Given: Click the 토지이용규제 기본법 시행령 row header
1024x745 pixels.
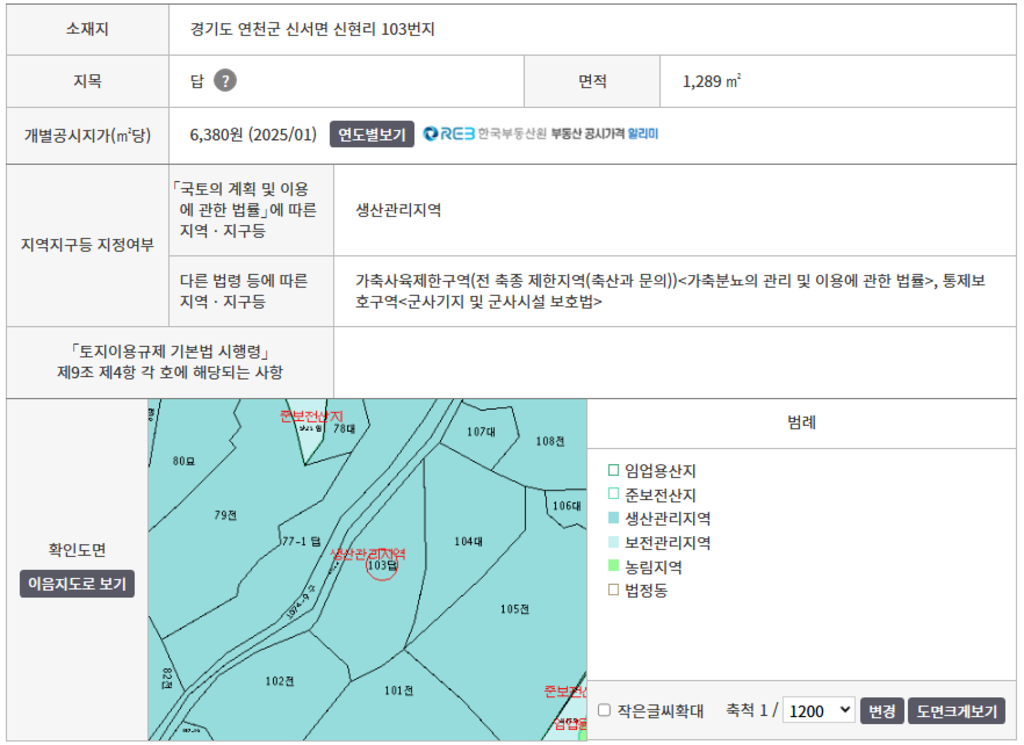Looking at the screenshot, I should coord(170,362).
